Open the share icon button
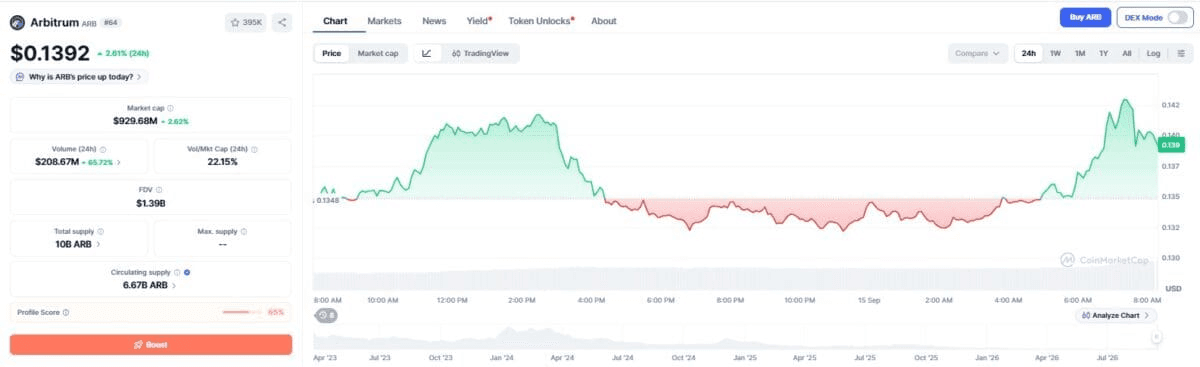The image size is (1200, 367). point(282,21)
